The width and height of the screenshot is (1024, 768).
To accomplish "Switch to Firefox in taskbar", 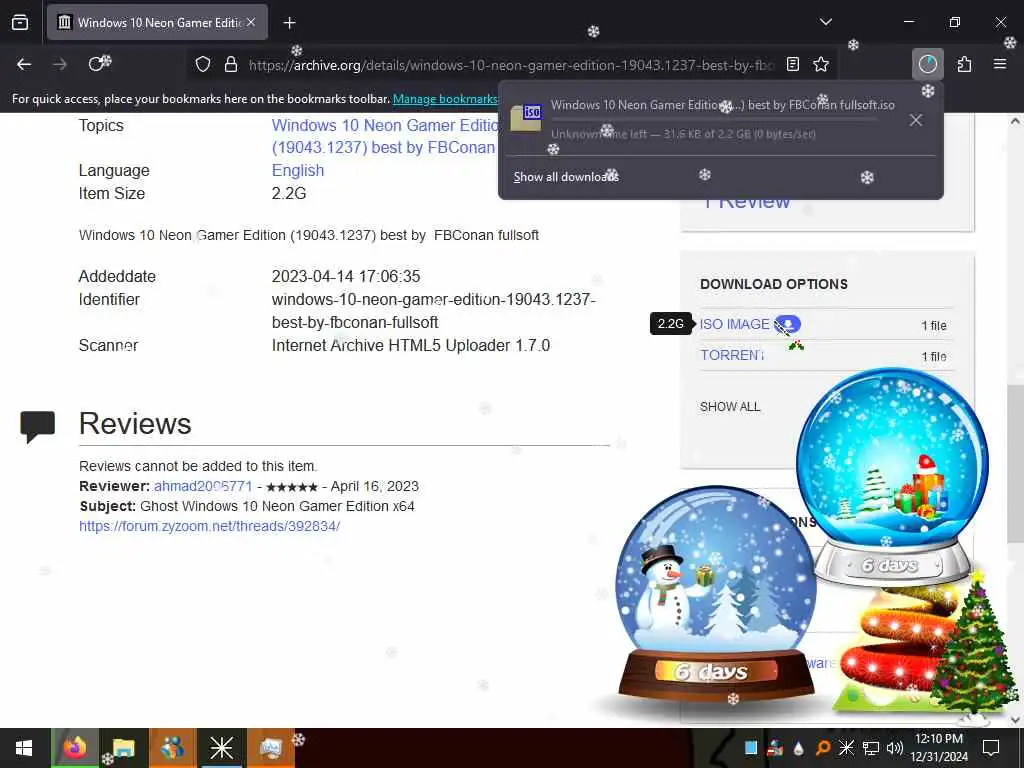I will click(x=74, y=748).
